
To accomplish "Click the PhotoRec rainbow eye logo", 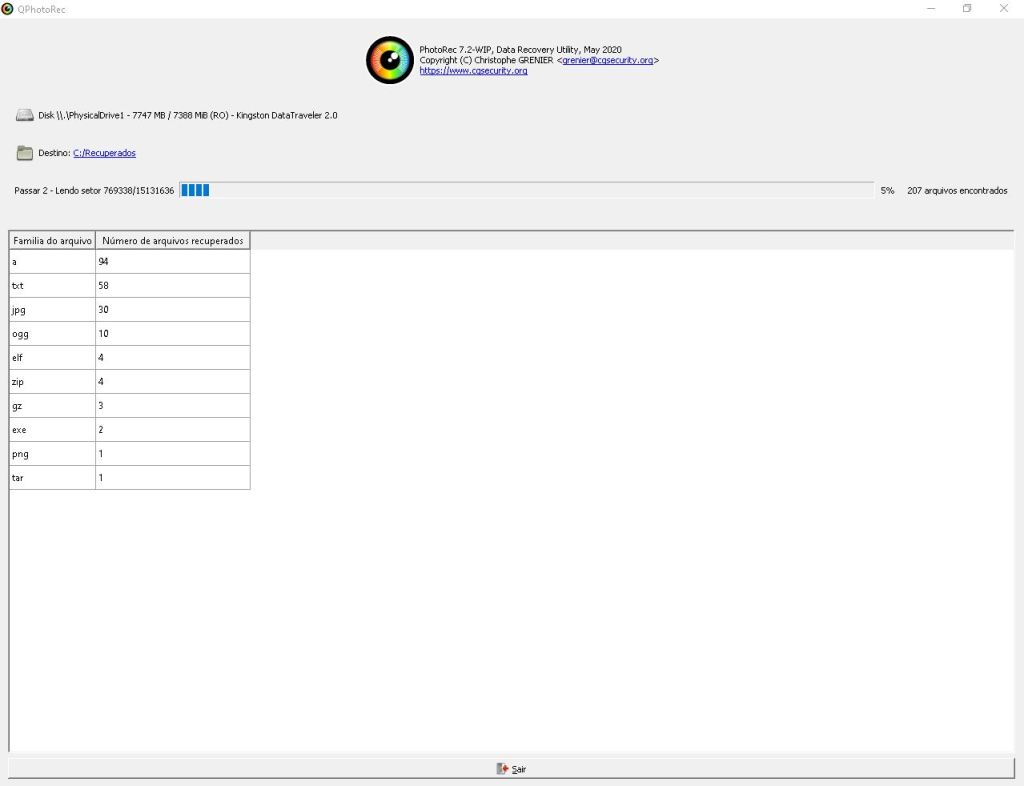I will point(390,60).
